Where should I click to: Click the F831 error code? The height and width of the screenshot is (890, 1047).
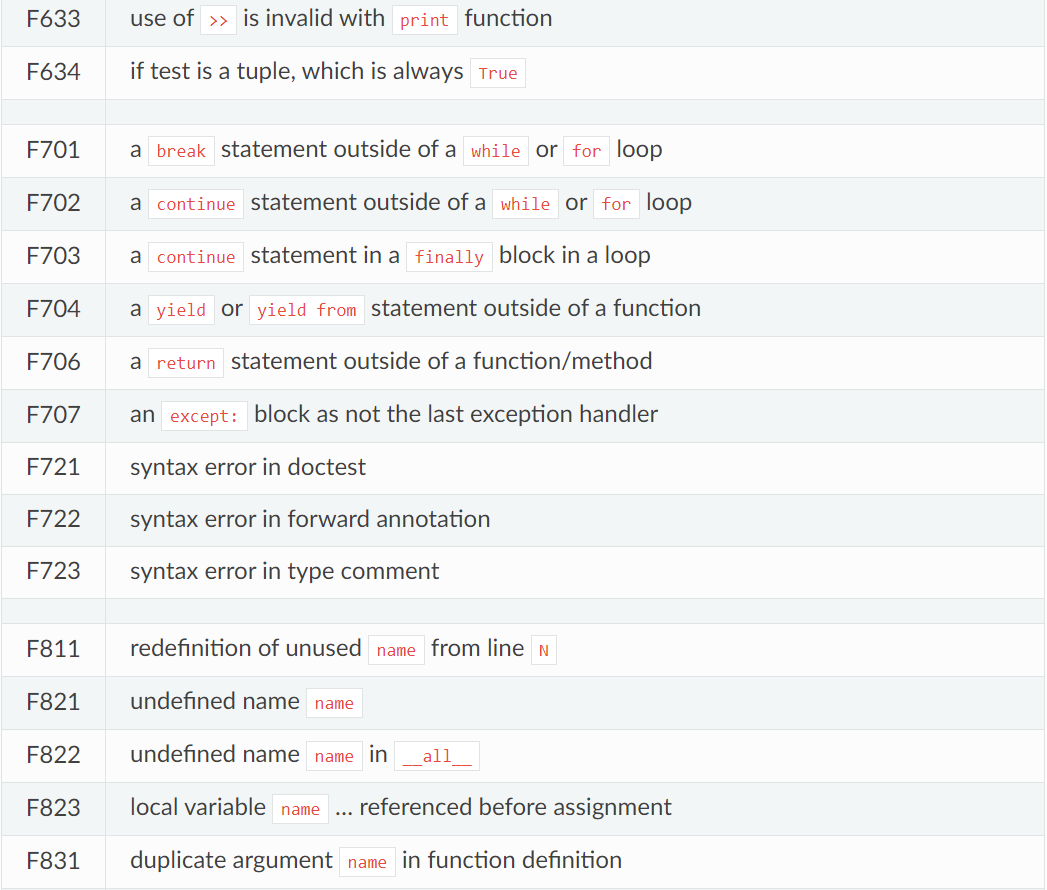point(53,861)
